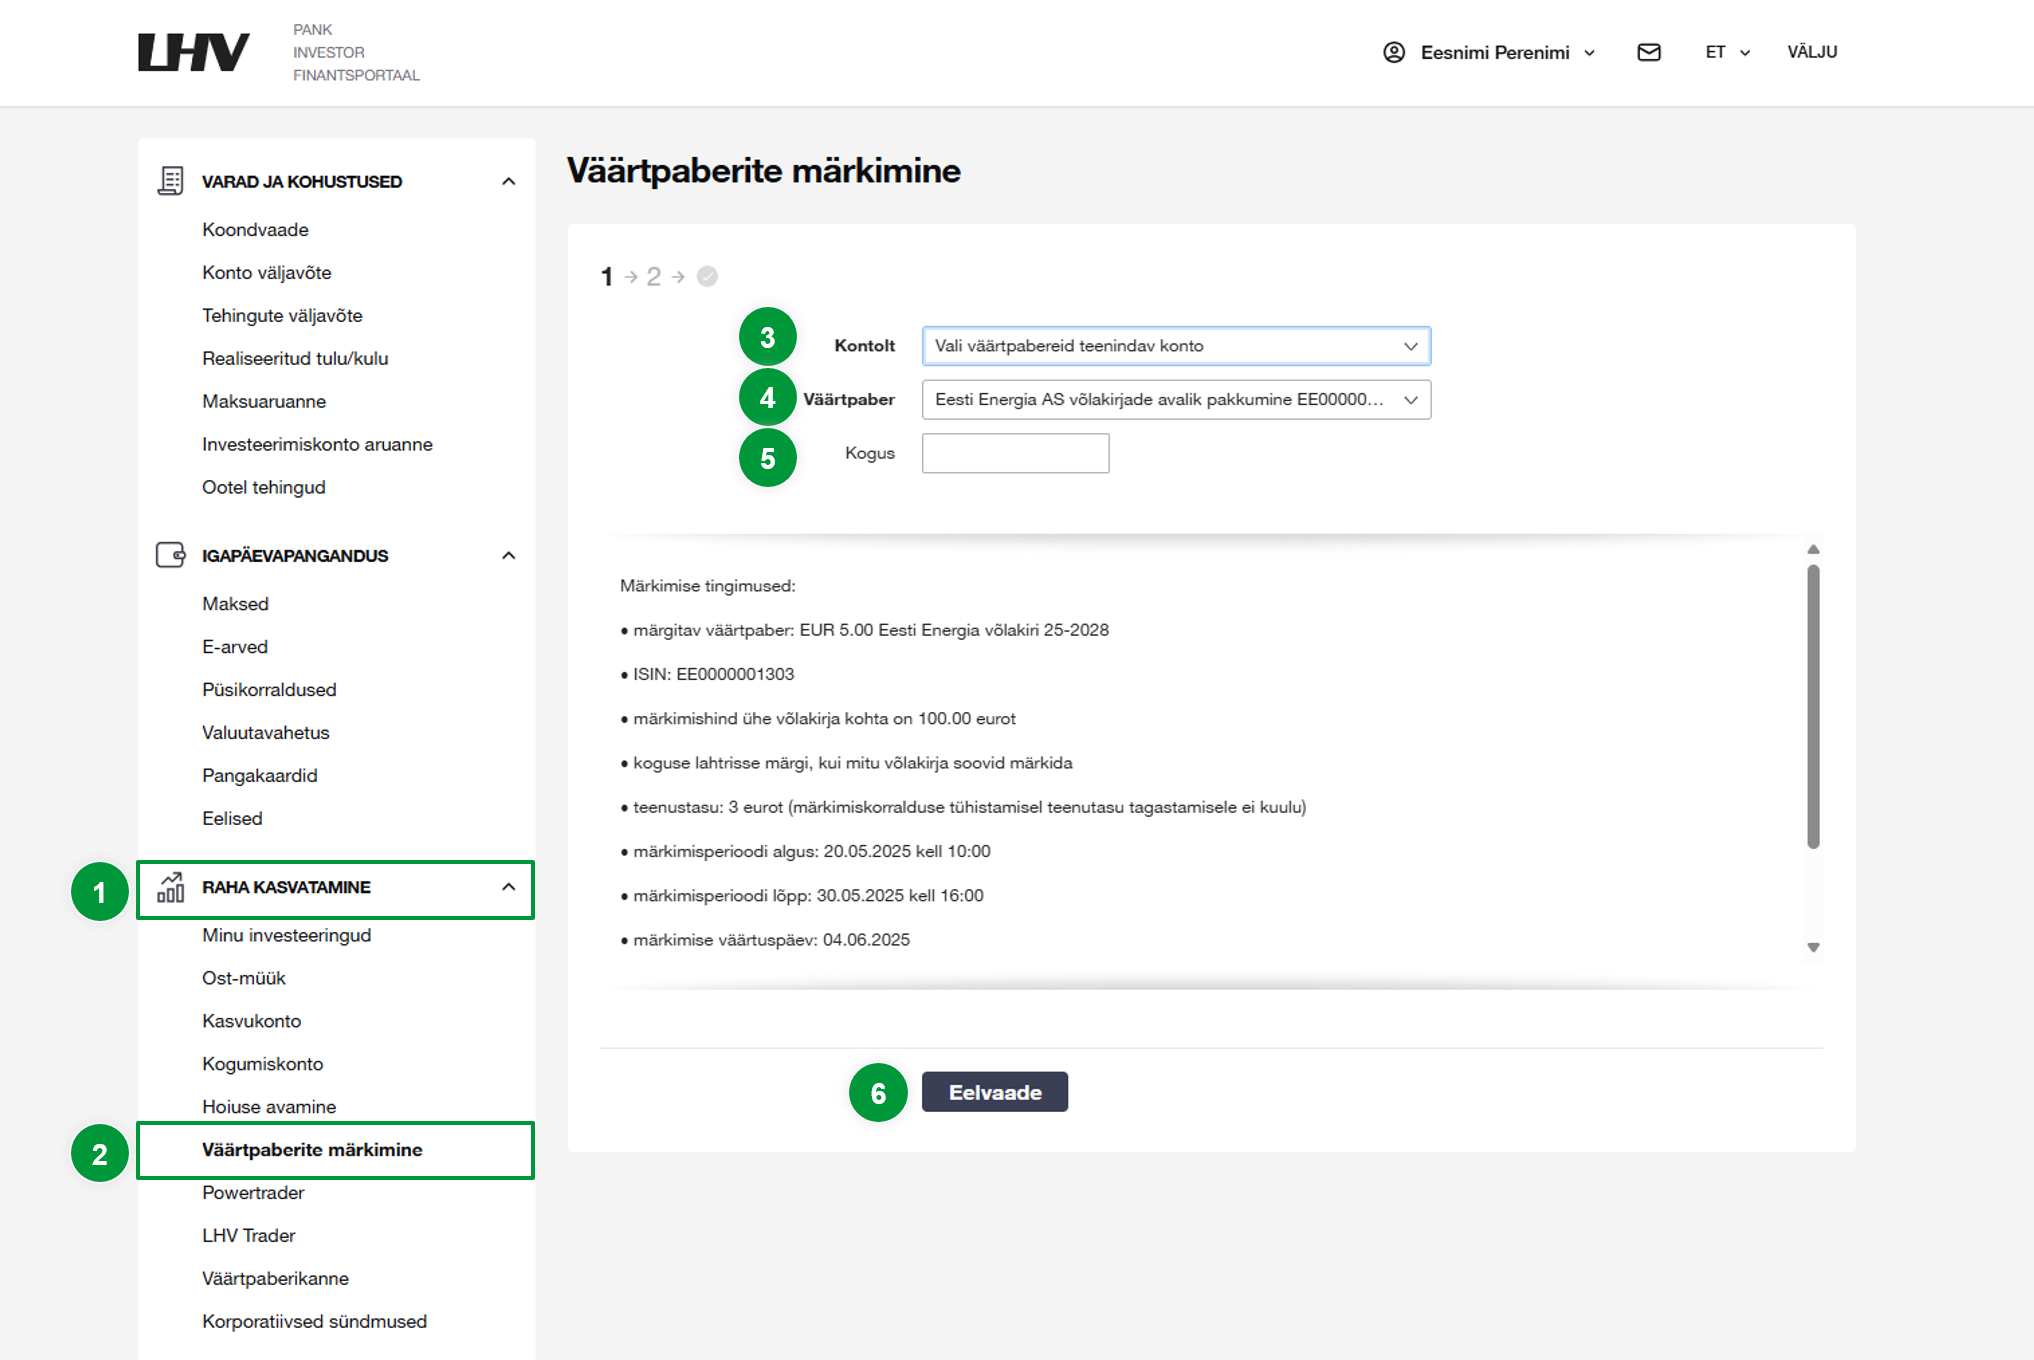This screenshot has height=1360, width=2034.
Task: Click the user profile avatar icon
Action: 1394,52
